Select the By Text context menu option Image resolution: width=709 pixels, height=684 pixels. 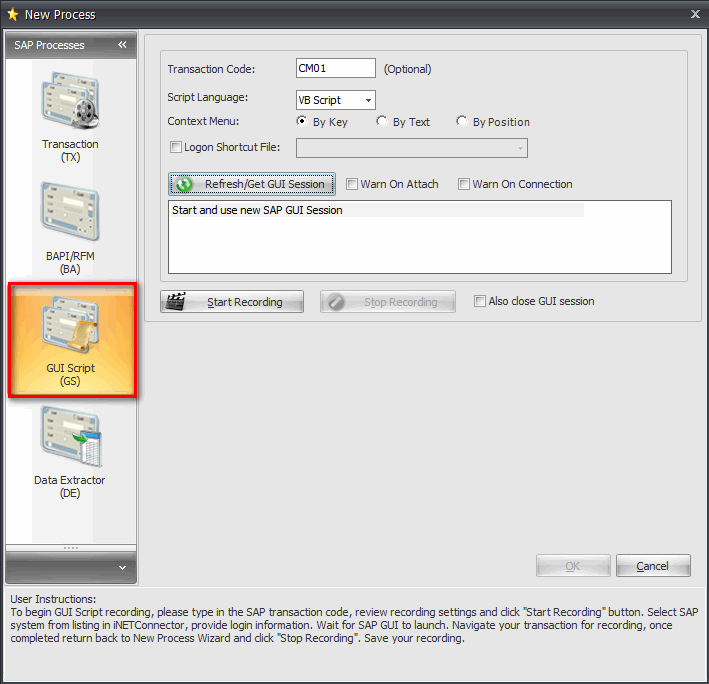(x=382, y=121)
